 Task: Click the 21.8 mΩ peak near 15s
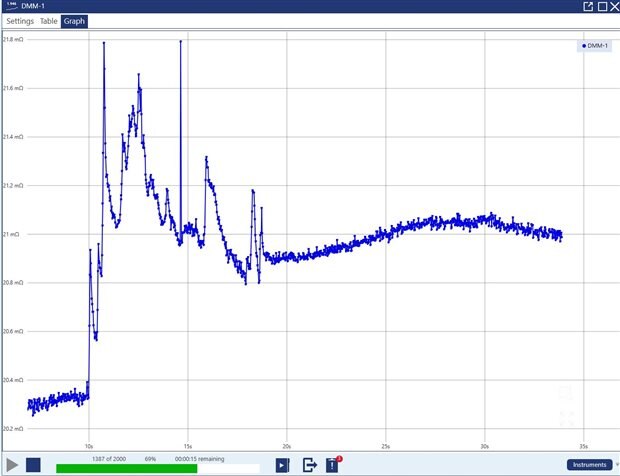pyautogui.click(x=180, y=42)
